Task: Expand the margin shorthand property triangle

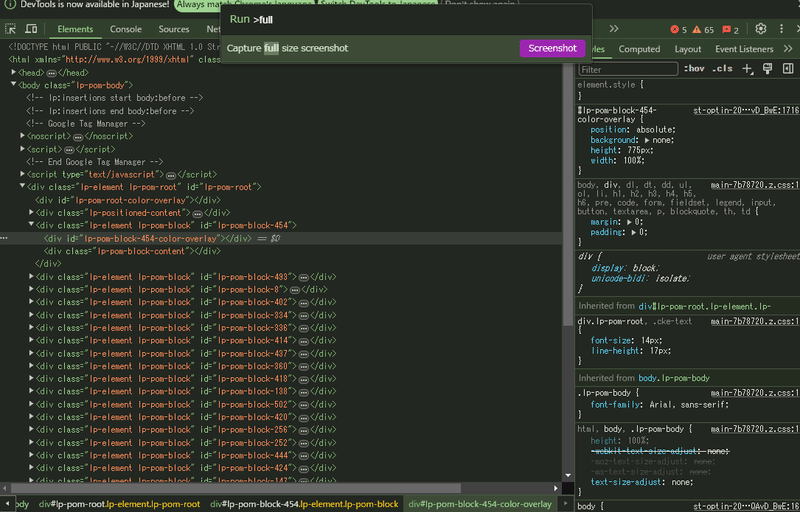Action: click(630, 222)
